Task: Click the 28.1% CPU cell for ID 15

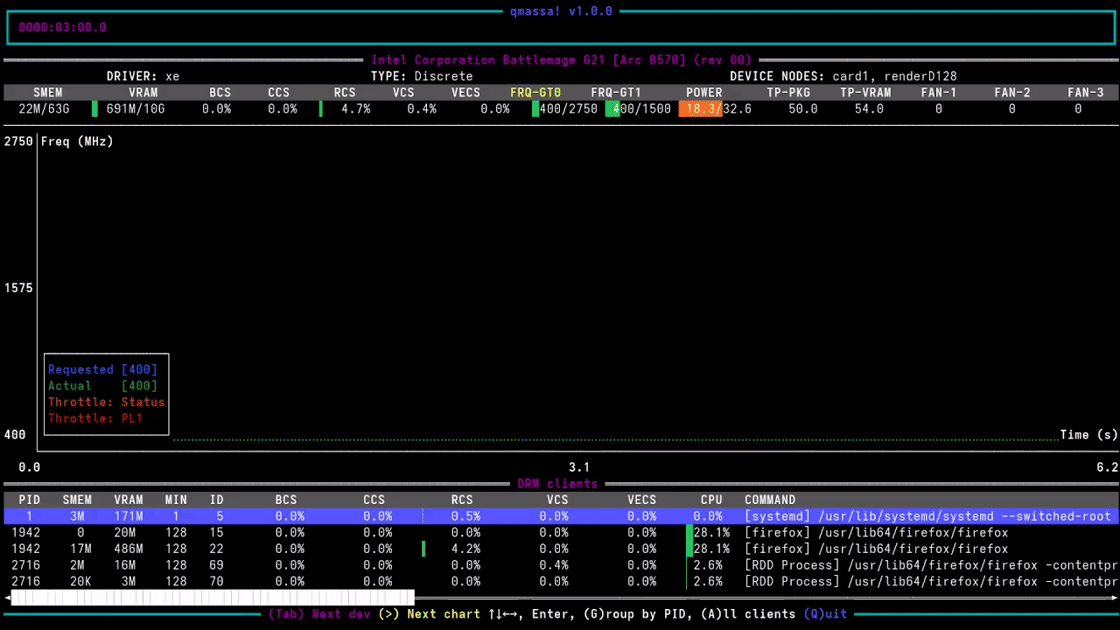Action: 711,532
